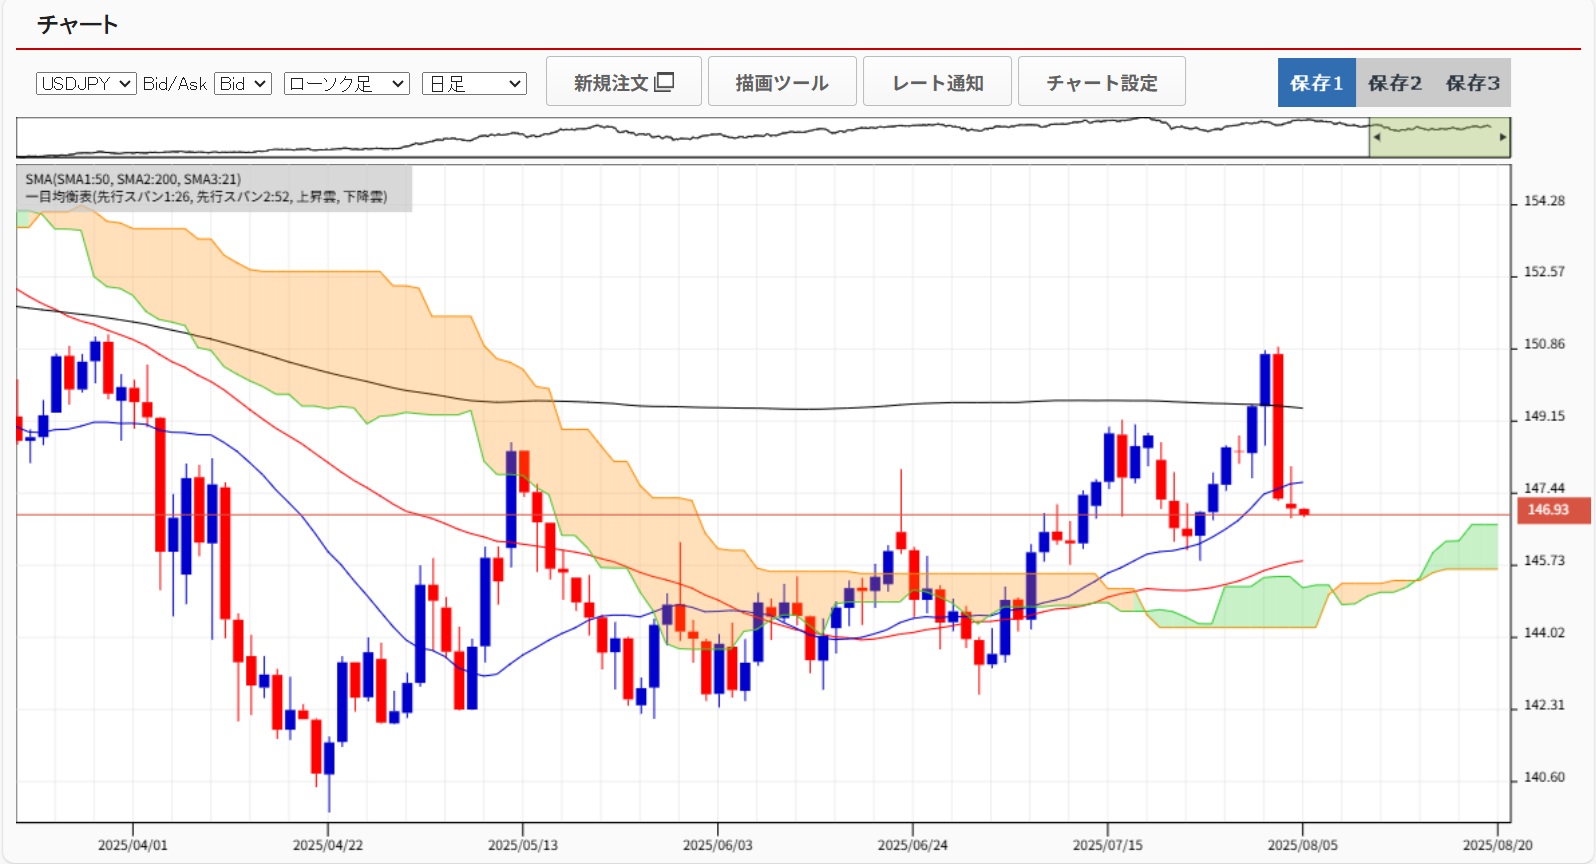The height and width of the screenshot is (864, 1596).
Task: Click the レート通知 rate alert button
Action: click(938, 82)
